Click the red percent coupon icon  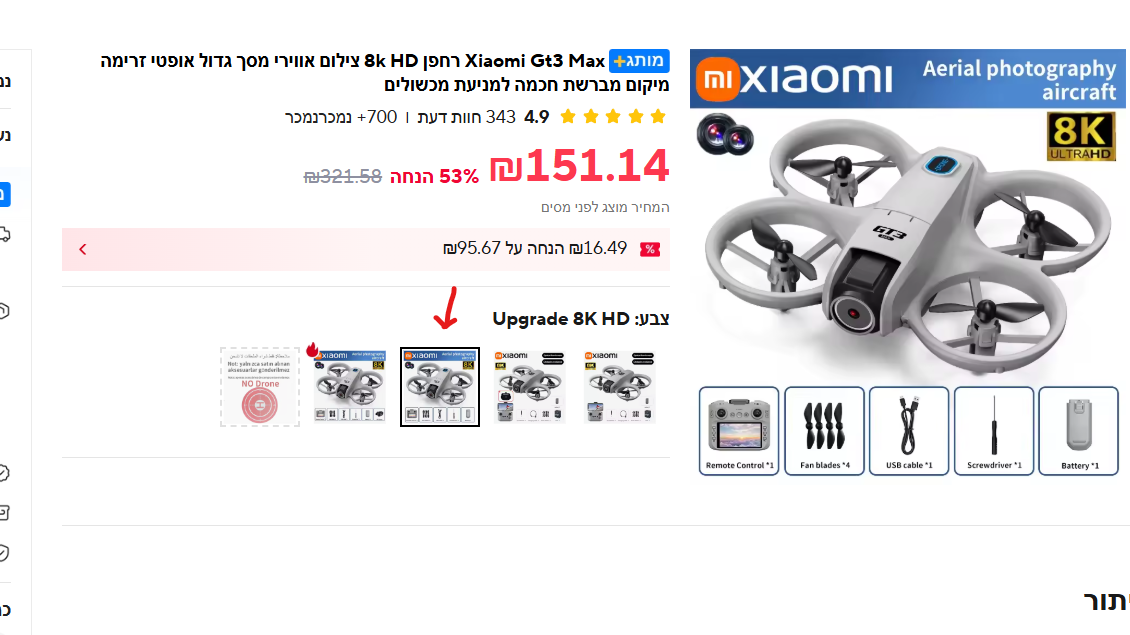[x=649, y=249]
